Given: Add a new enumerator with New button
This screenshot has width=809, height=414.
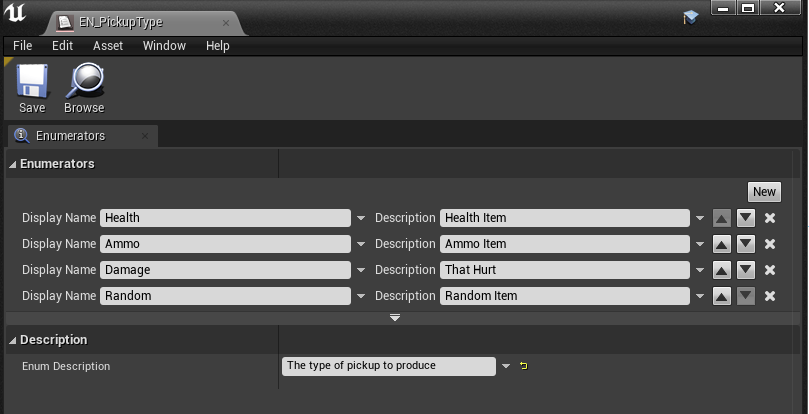Looking at the screenshot, I should [x=764, y=192].
